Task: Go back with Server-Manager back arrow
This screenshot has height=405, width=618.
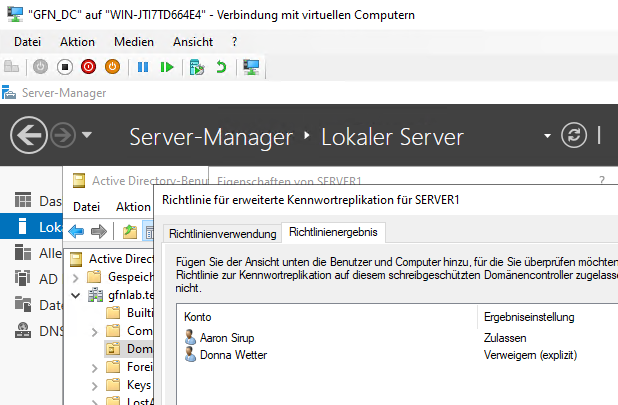Action: tap(30, 136)
